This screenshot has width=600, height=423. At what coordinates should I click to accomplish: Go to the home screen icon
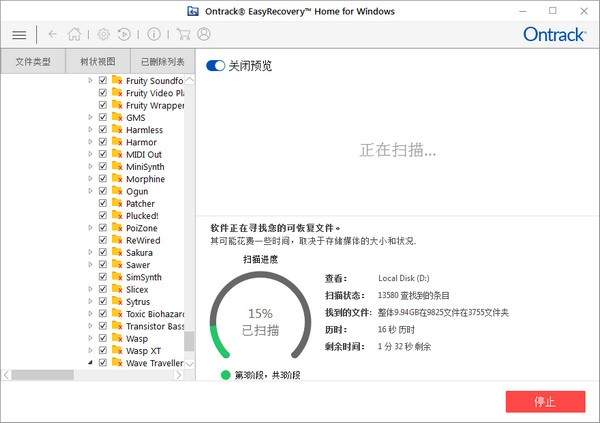click(74, 34)
